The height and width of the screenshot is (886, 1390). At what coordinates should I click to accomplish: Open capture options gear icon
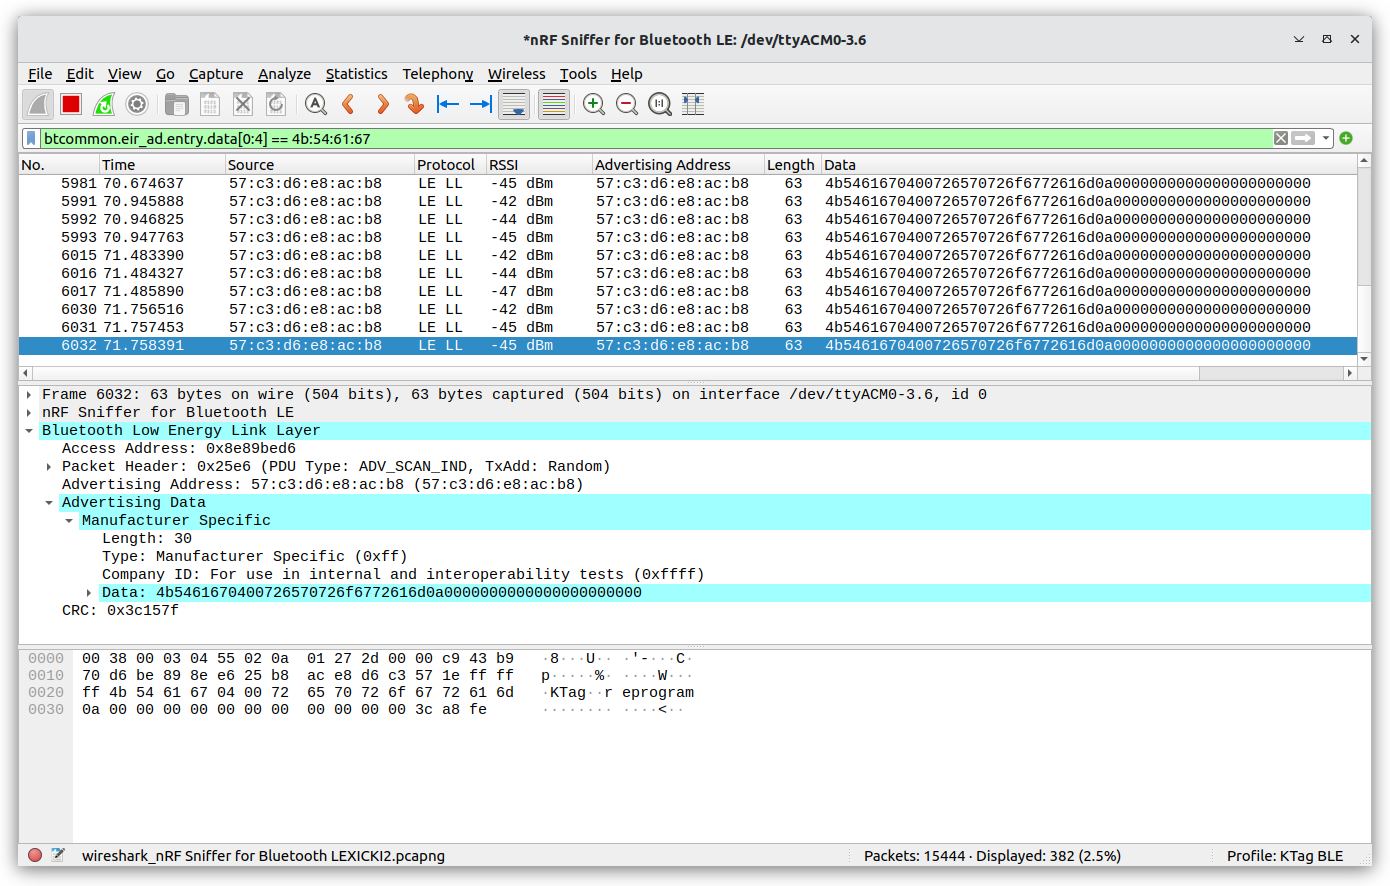tap(137, 104)
